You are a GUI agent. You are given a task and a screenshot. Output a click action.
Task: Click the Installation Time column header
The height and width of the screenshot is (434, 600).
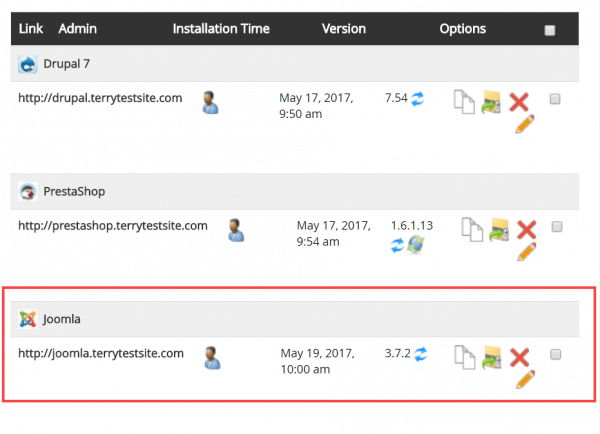click(221, 29)
